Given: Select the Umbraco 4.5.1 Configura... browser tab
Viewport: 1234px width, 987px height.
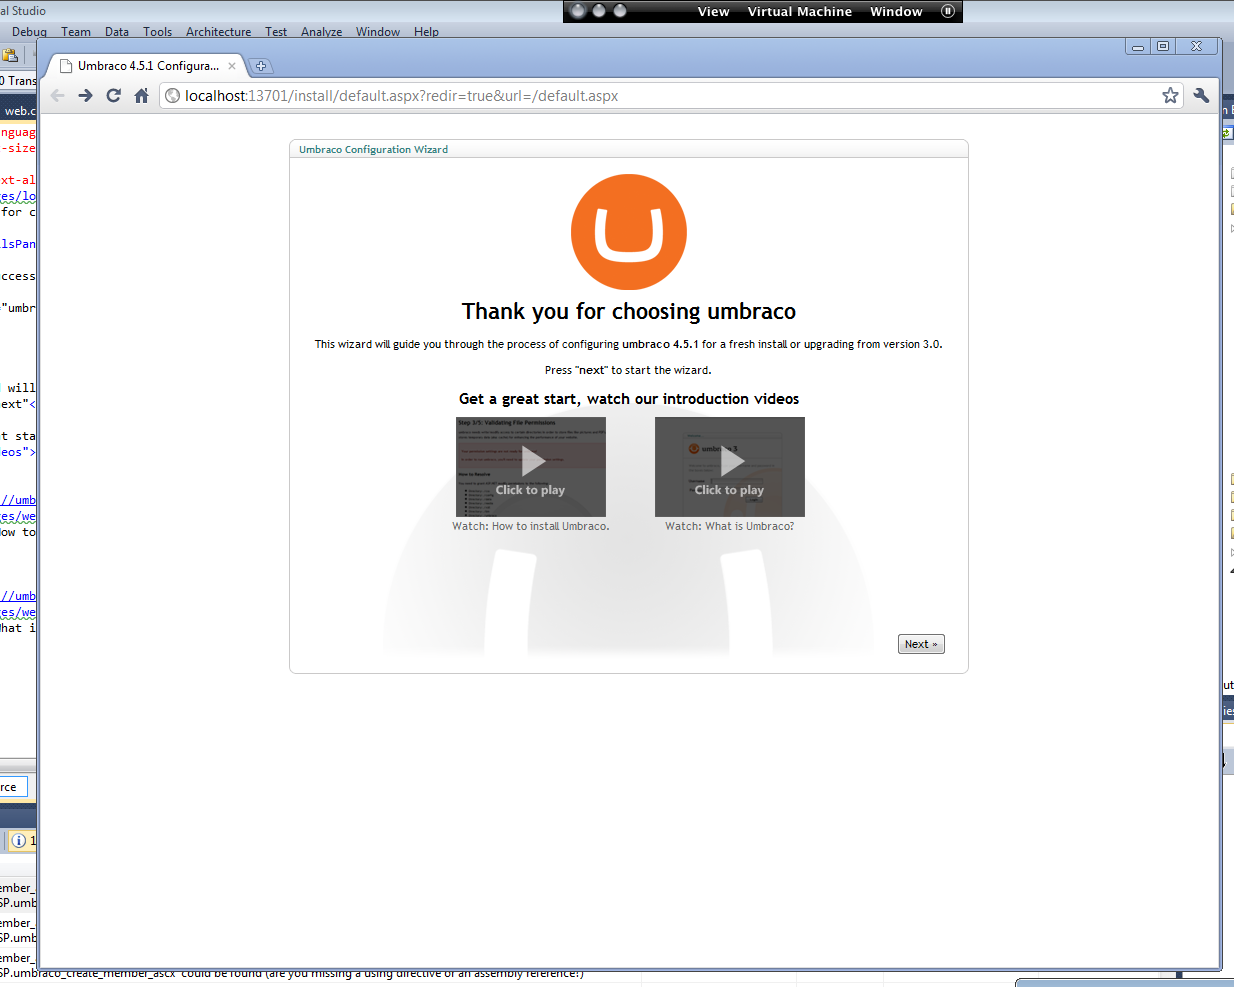Looking at the screenshot, I should 148,66.
